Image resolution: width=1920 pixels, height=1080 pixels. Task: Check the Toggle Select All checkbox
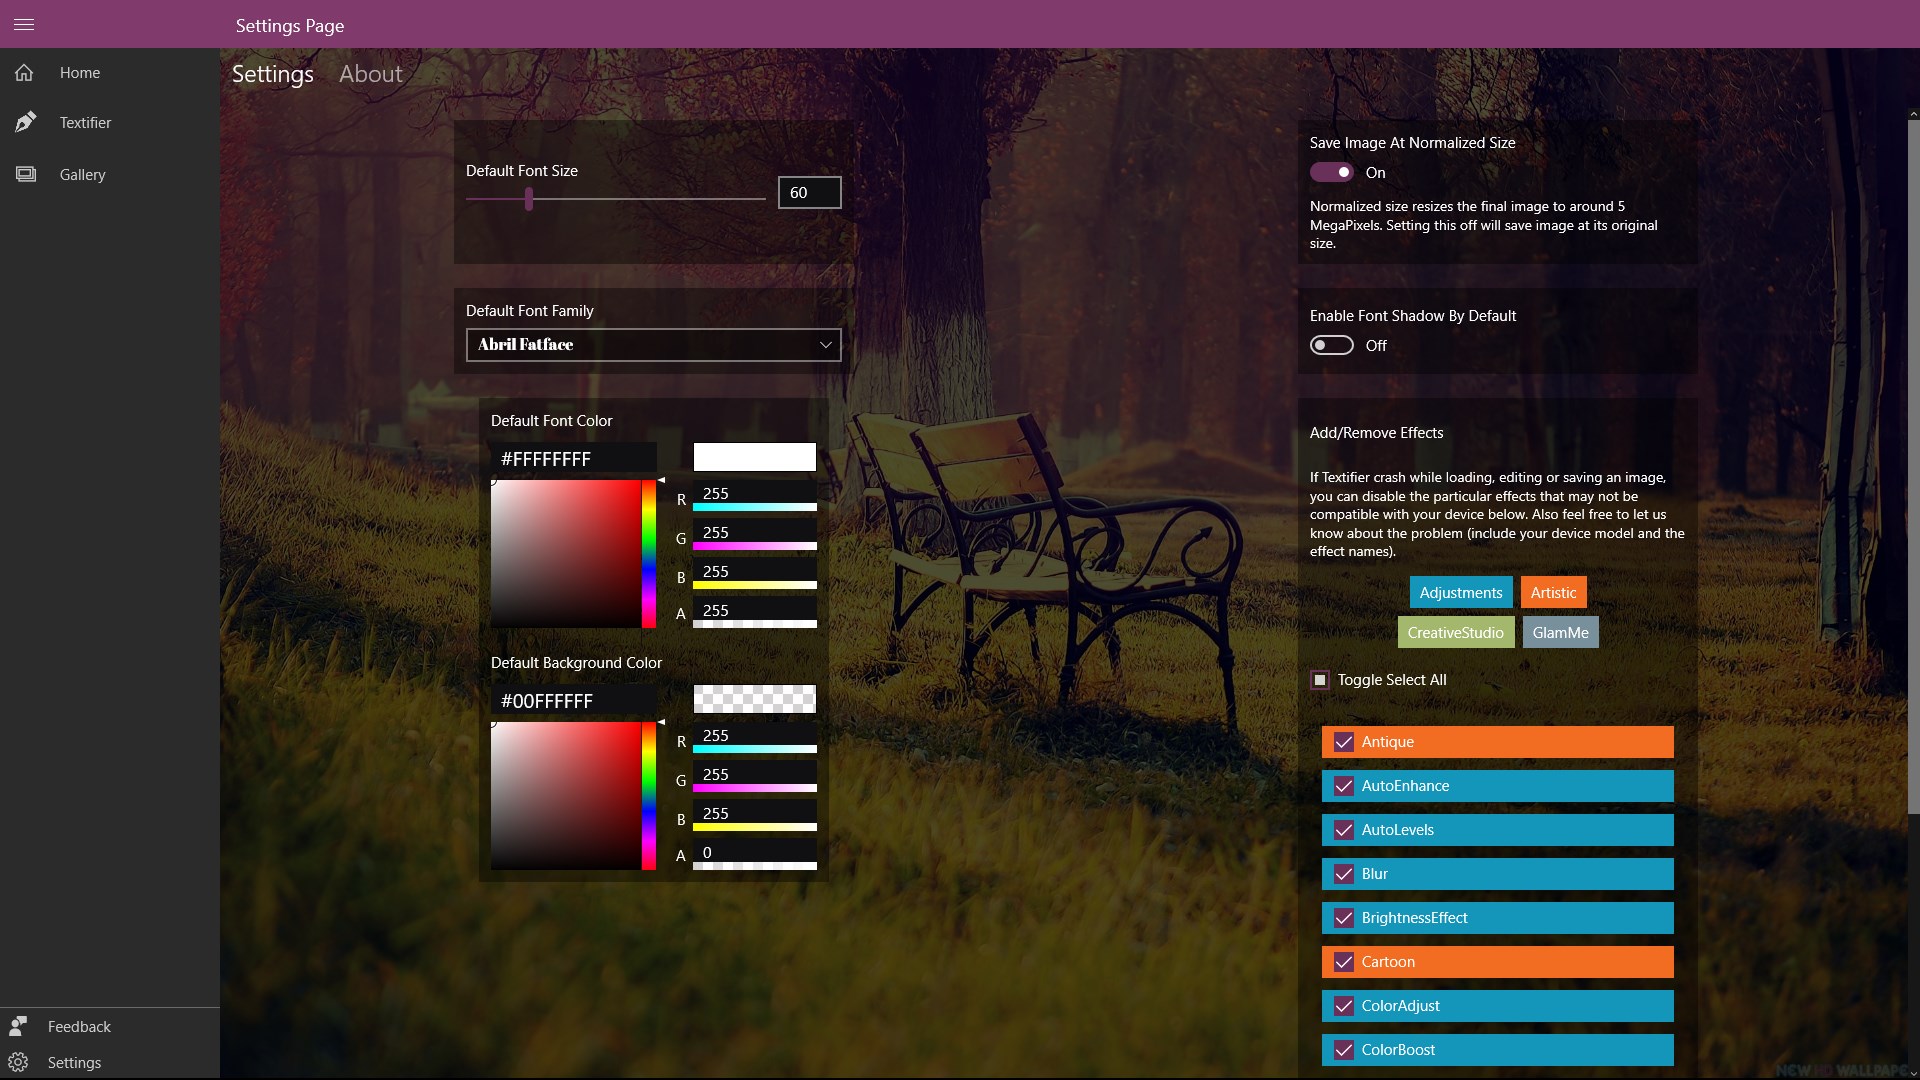point(1320,680)
